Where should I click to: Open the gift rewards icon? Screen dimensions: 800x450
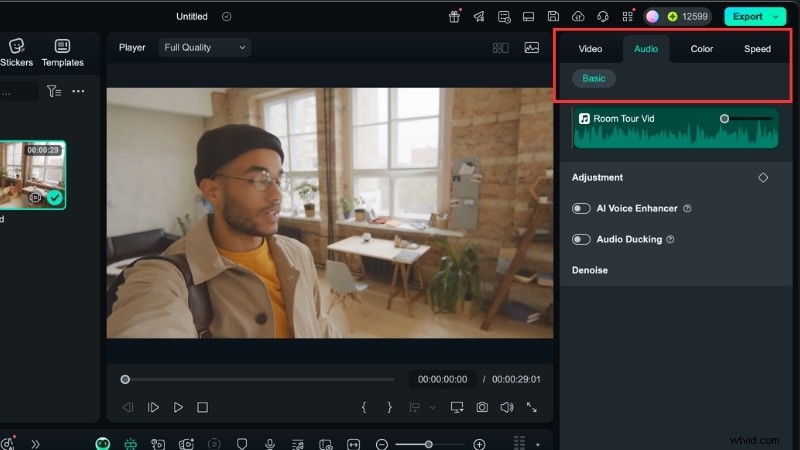coord(454,16)
